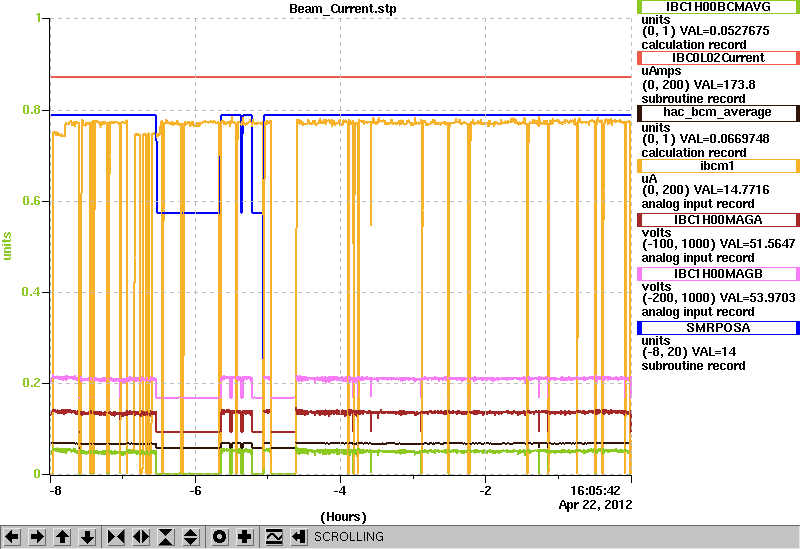Click the VAL=51.5647 readout
The width and height of the screenshot is (800, 549).
click(x=757, y=244)
